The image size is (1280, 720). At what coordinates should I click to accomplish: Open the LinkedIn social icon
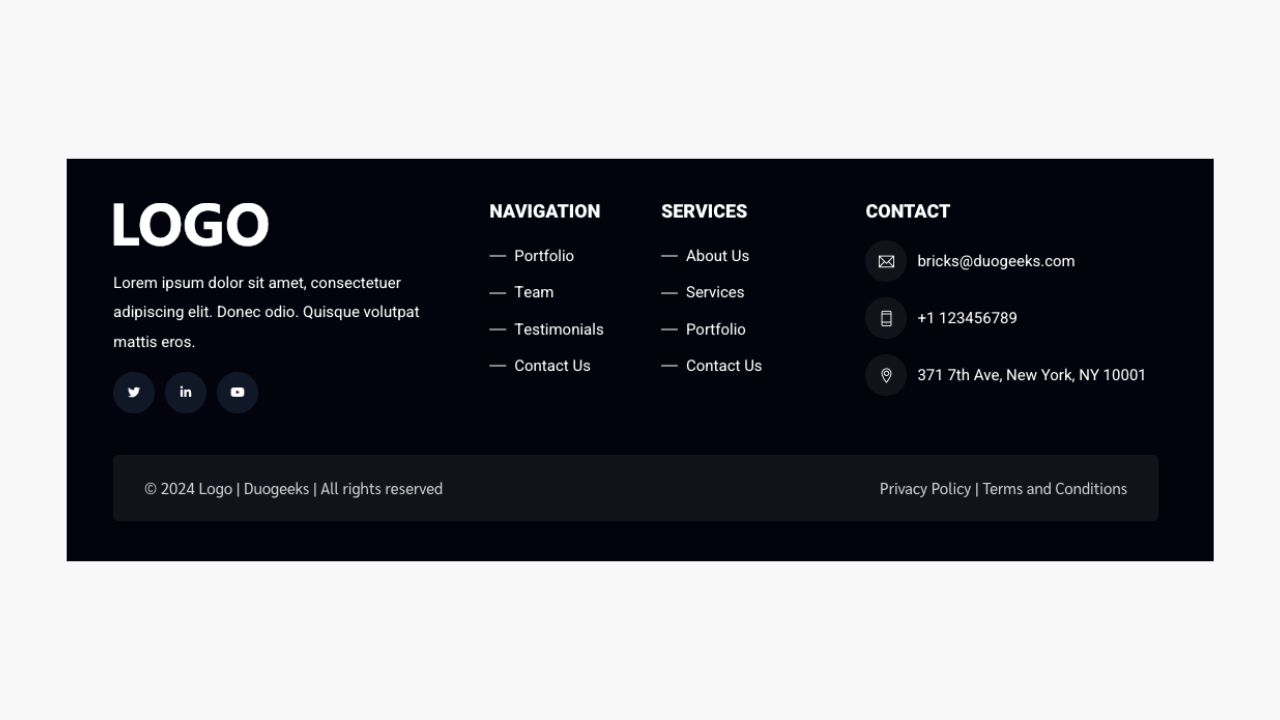pyautogui.click(x=186, y=393)
